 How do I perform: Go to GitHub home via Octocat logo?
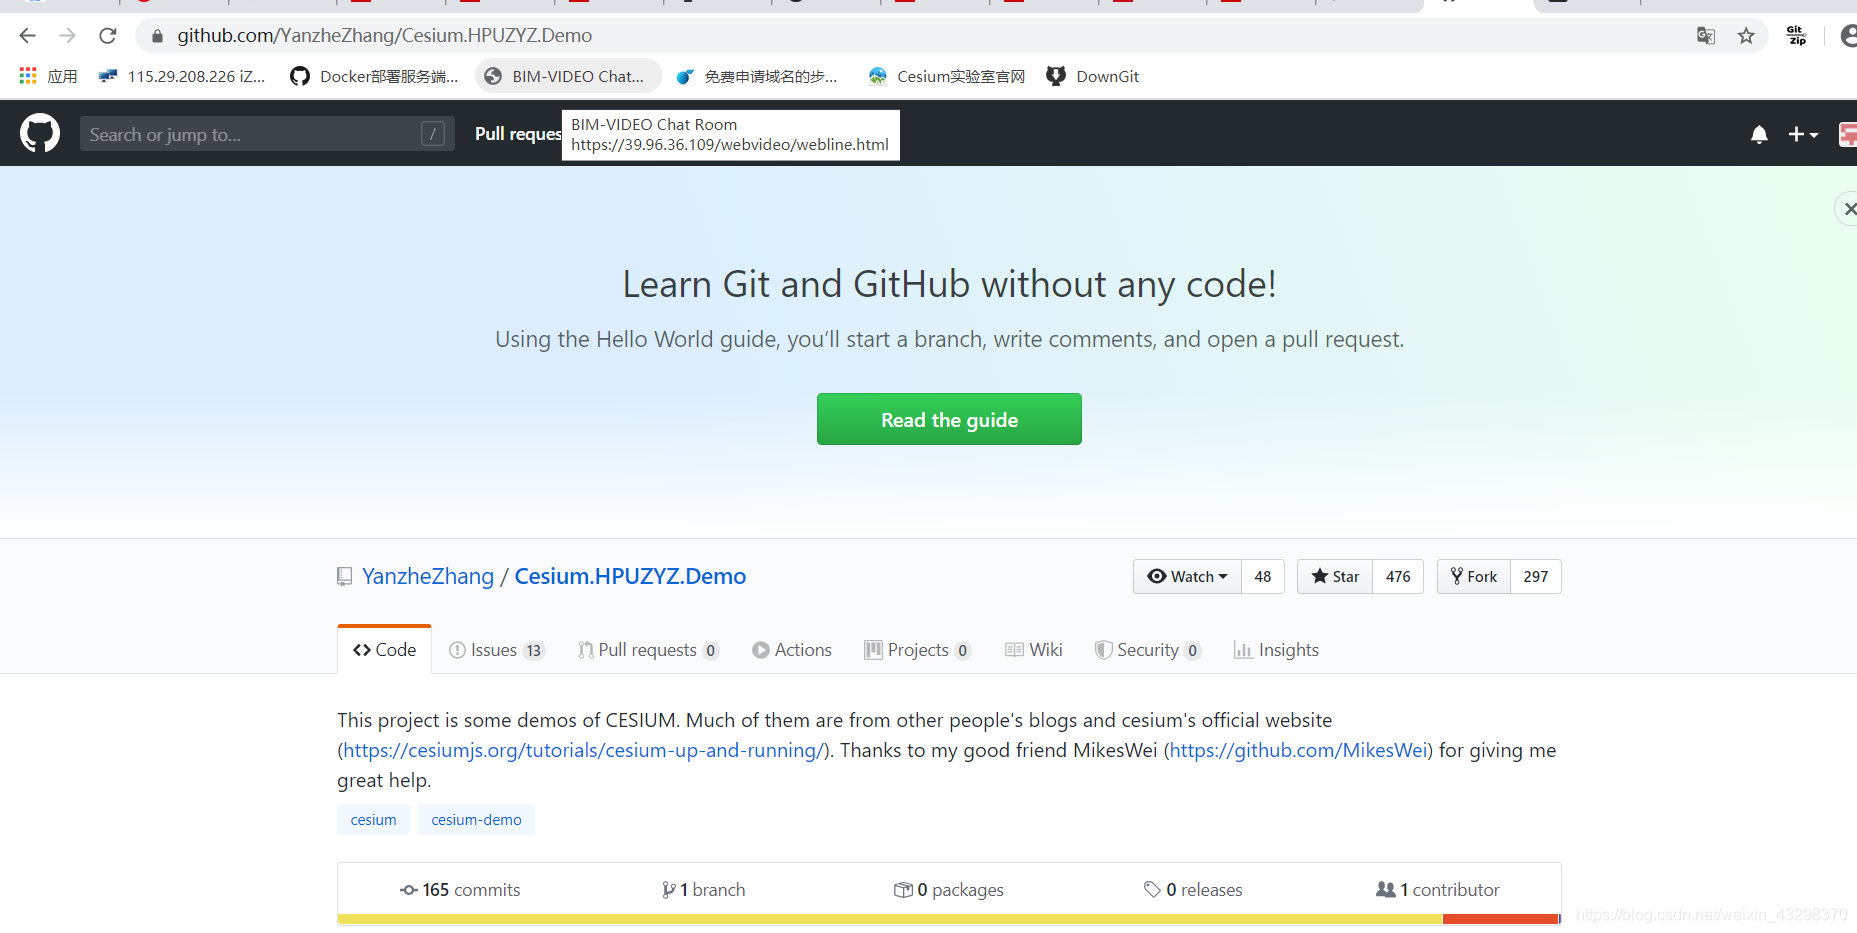click(x=40, y=133)
